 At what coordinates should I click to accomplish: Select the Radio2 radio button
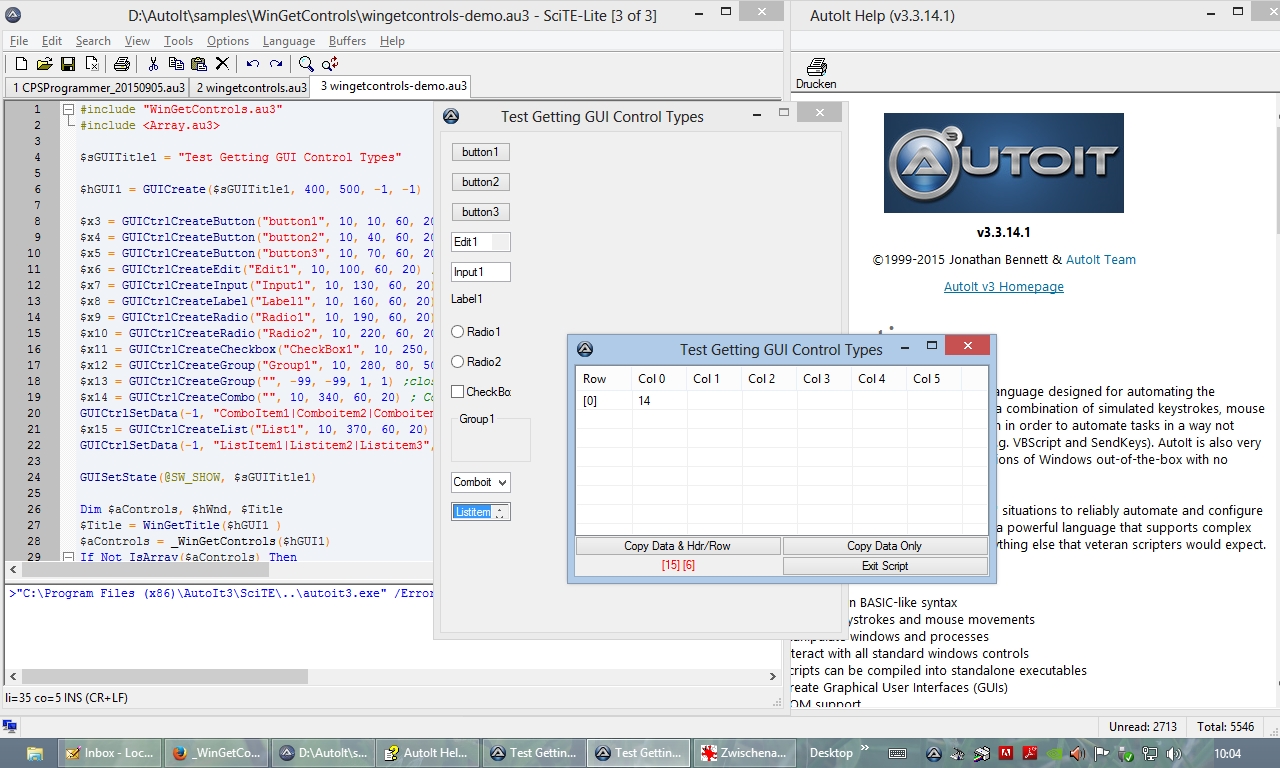pos(458,362)
